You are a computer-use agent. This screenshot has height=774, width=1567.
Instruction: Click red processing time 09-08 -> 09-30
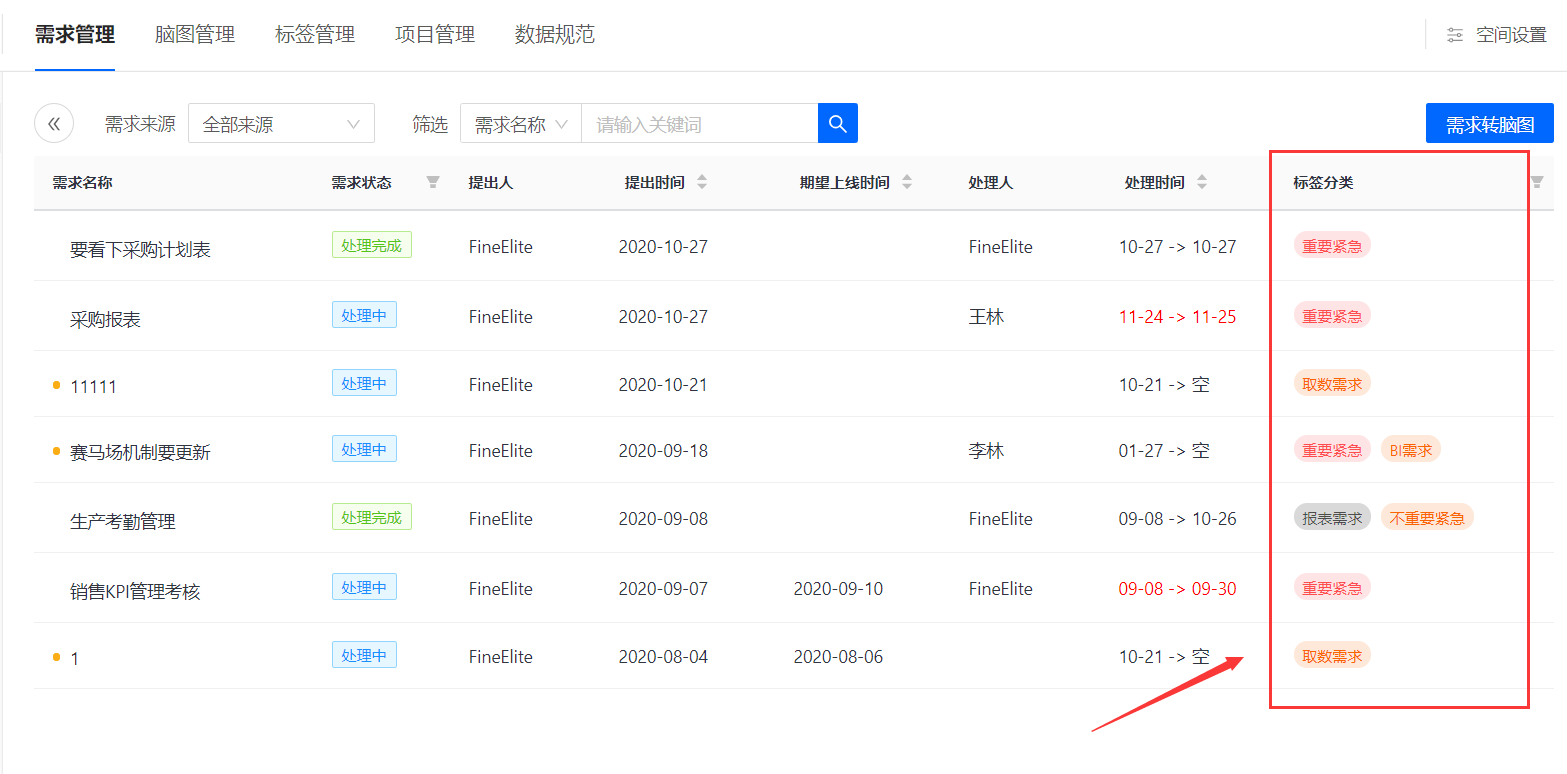(x=1177, y=589)
